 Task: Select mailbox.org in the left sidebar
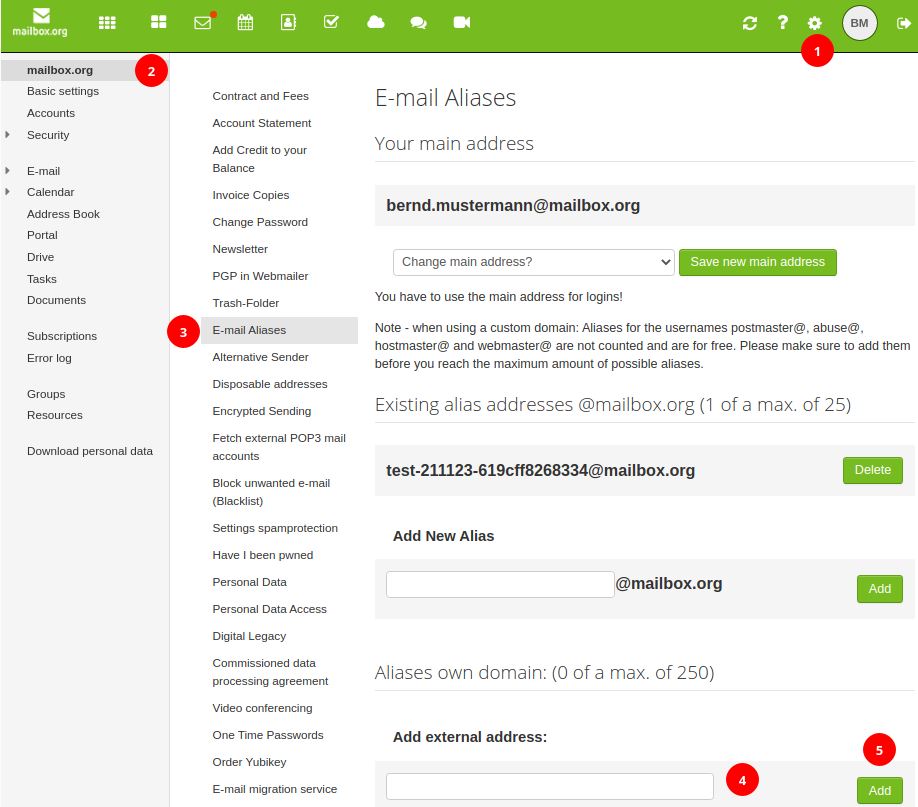pos(60,70)
